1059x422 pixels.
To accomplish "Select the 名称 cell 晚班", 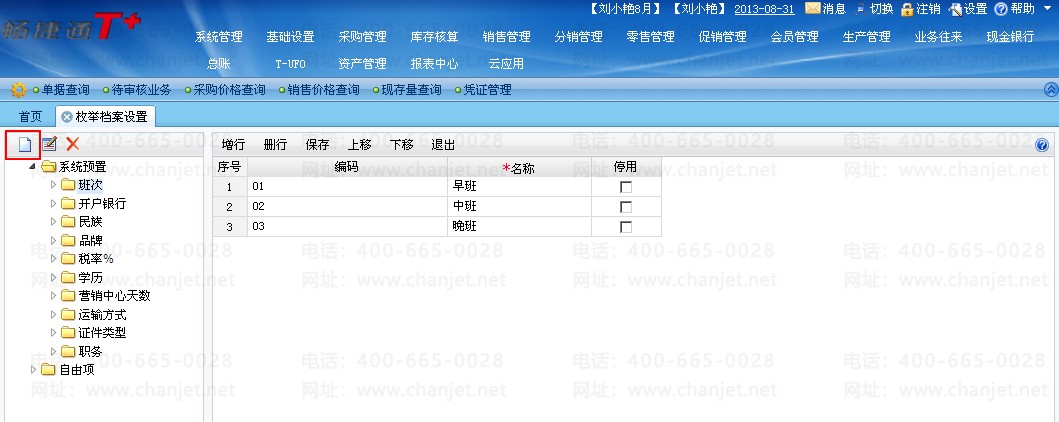I will click(x=519, y=227).
